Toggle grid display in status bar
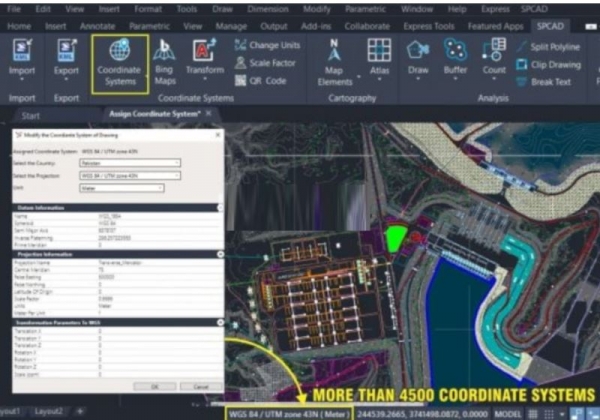Image resolution: width=600 pixels, height=420 pixels. (533, 414)
